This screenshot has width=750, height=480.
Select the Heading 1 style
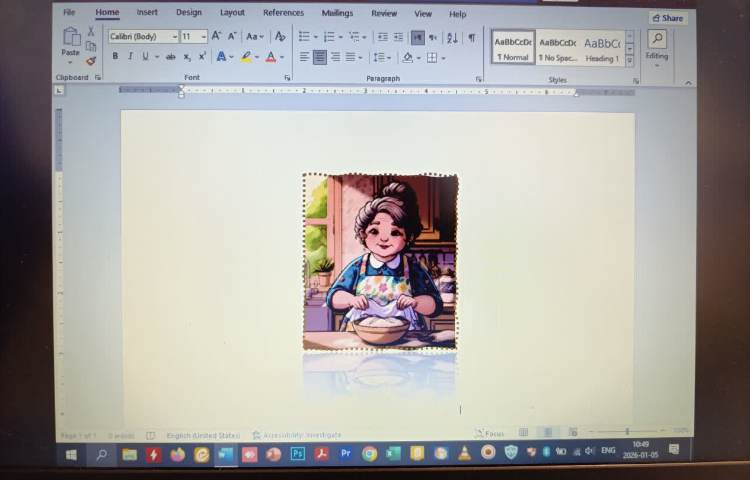(602, 48)
